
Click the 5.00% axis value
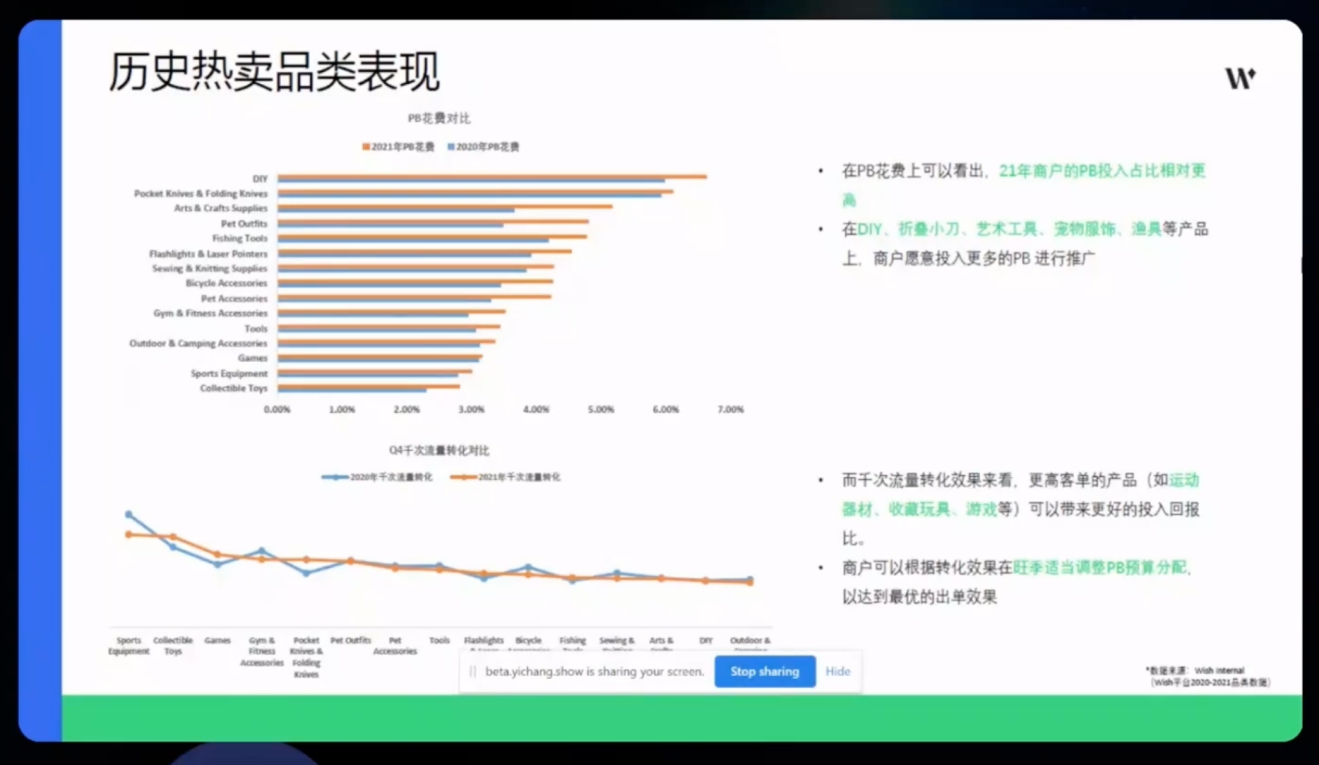pos(601,410)
